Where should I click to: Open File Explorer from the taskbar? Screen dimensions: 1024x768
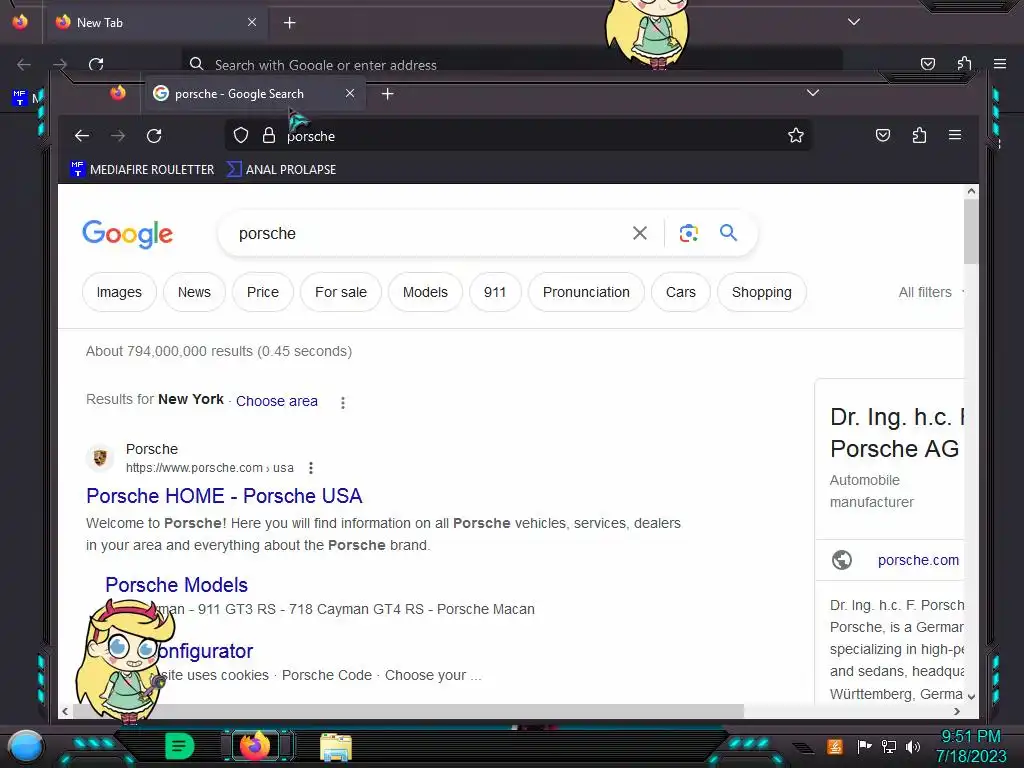336,747
